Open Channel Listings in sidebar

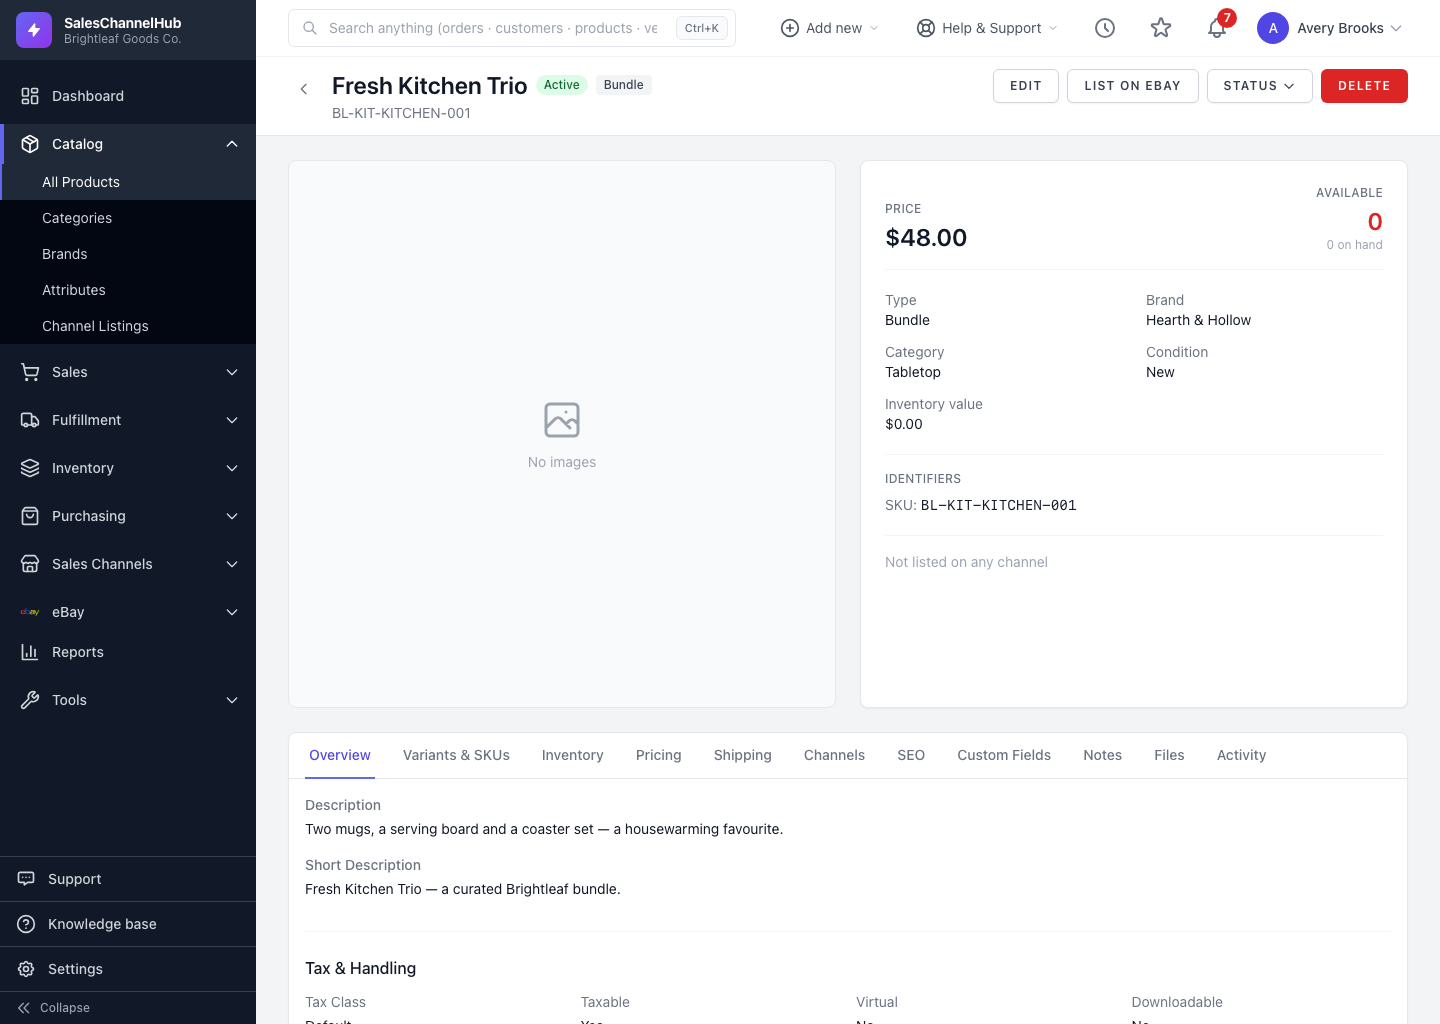[x=128, y=326]
